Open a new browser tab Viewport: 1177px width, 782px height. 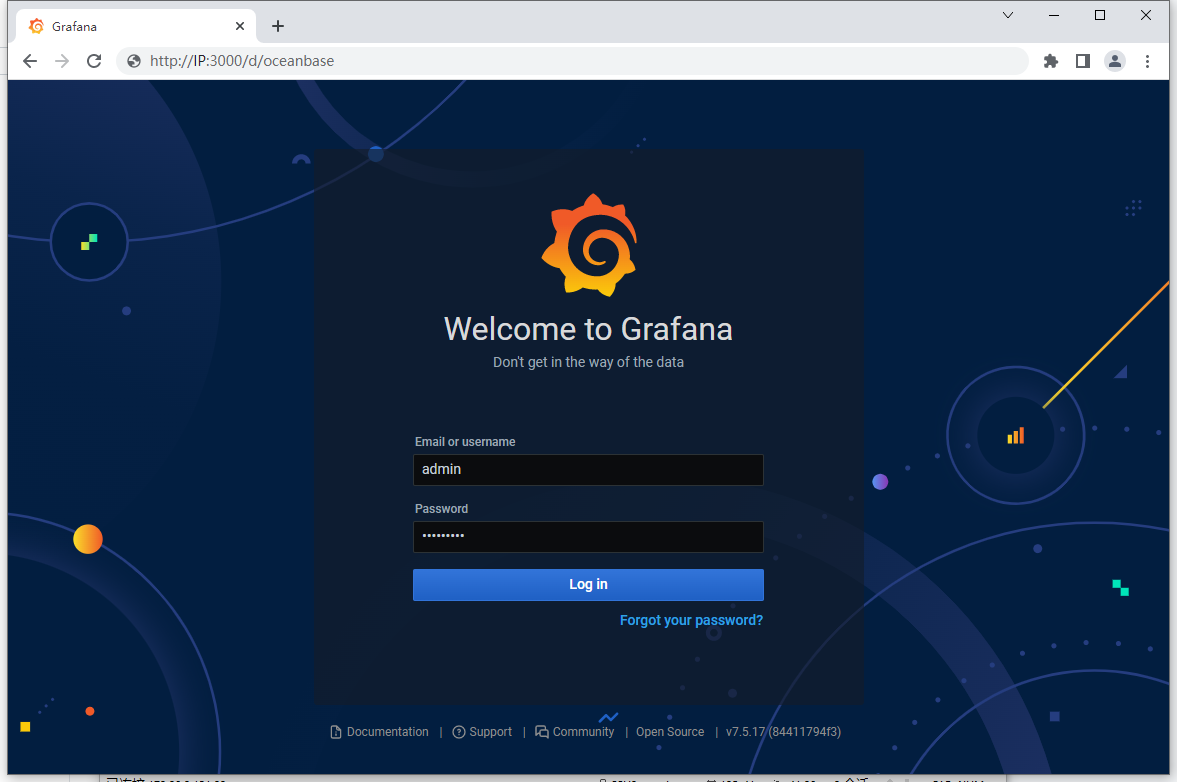[278, 26]
